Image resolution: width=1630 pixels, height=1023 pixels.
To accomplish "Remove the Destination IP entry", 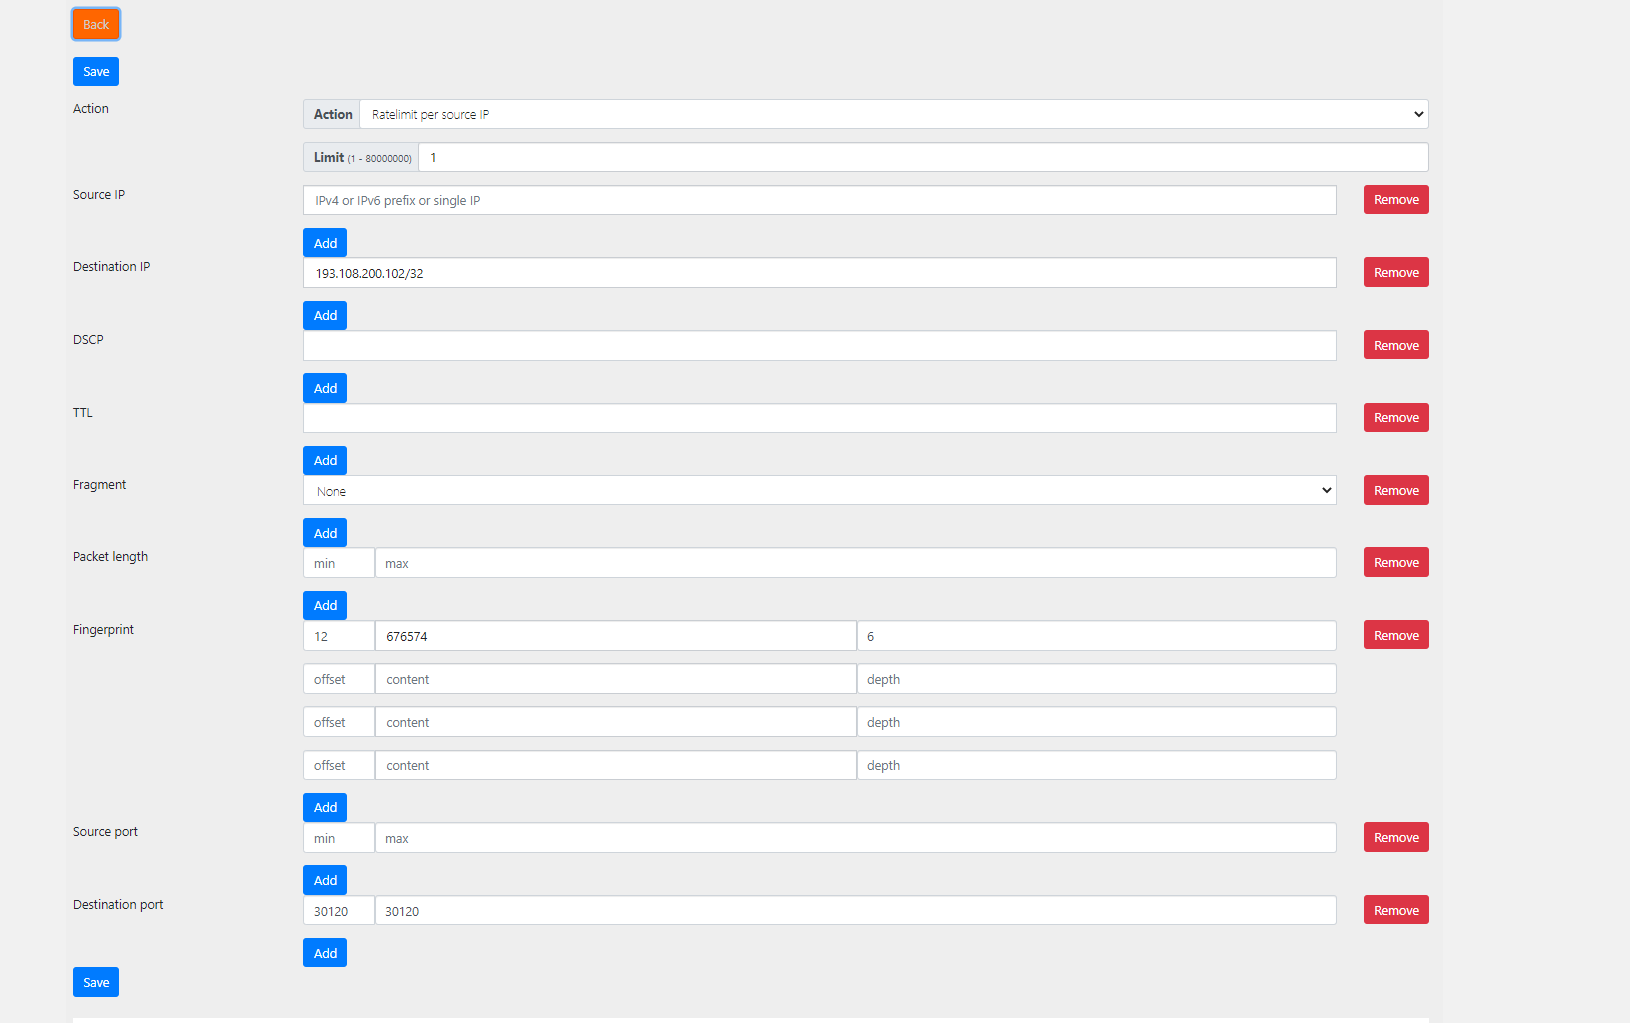I will click(1395, 273).
